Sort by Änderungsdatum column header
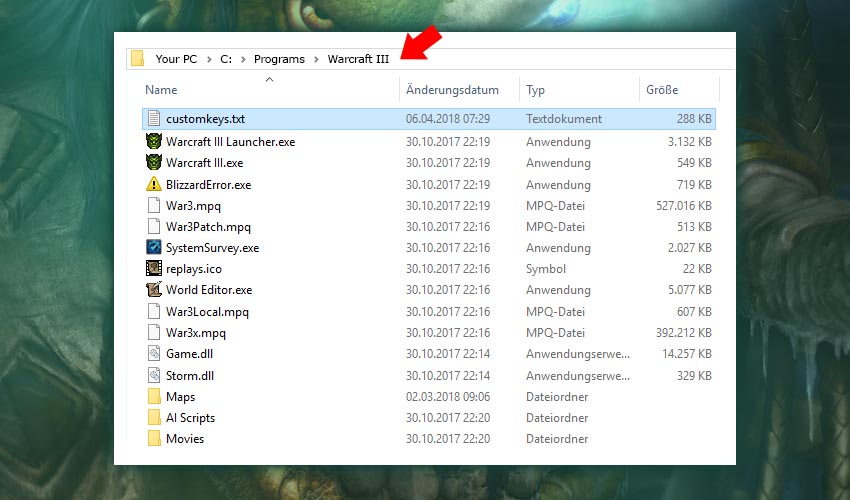Viewport: 850px width, 500px height. (452, 89)
